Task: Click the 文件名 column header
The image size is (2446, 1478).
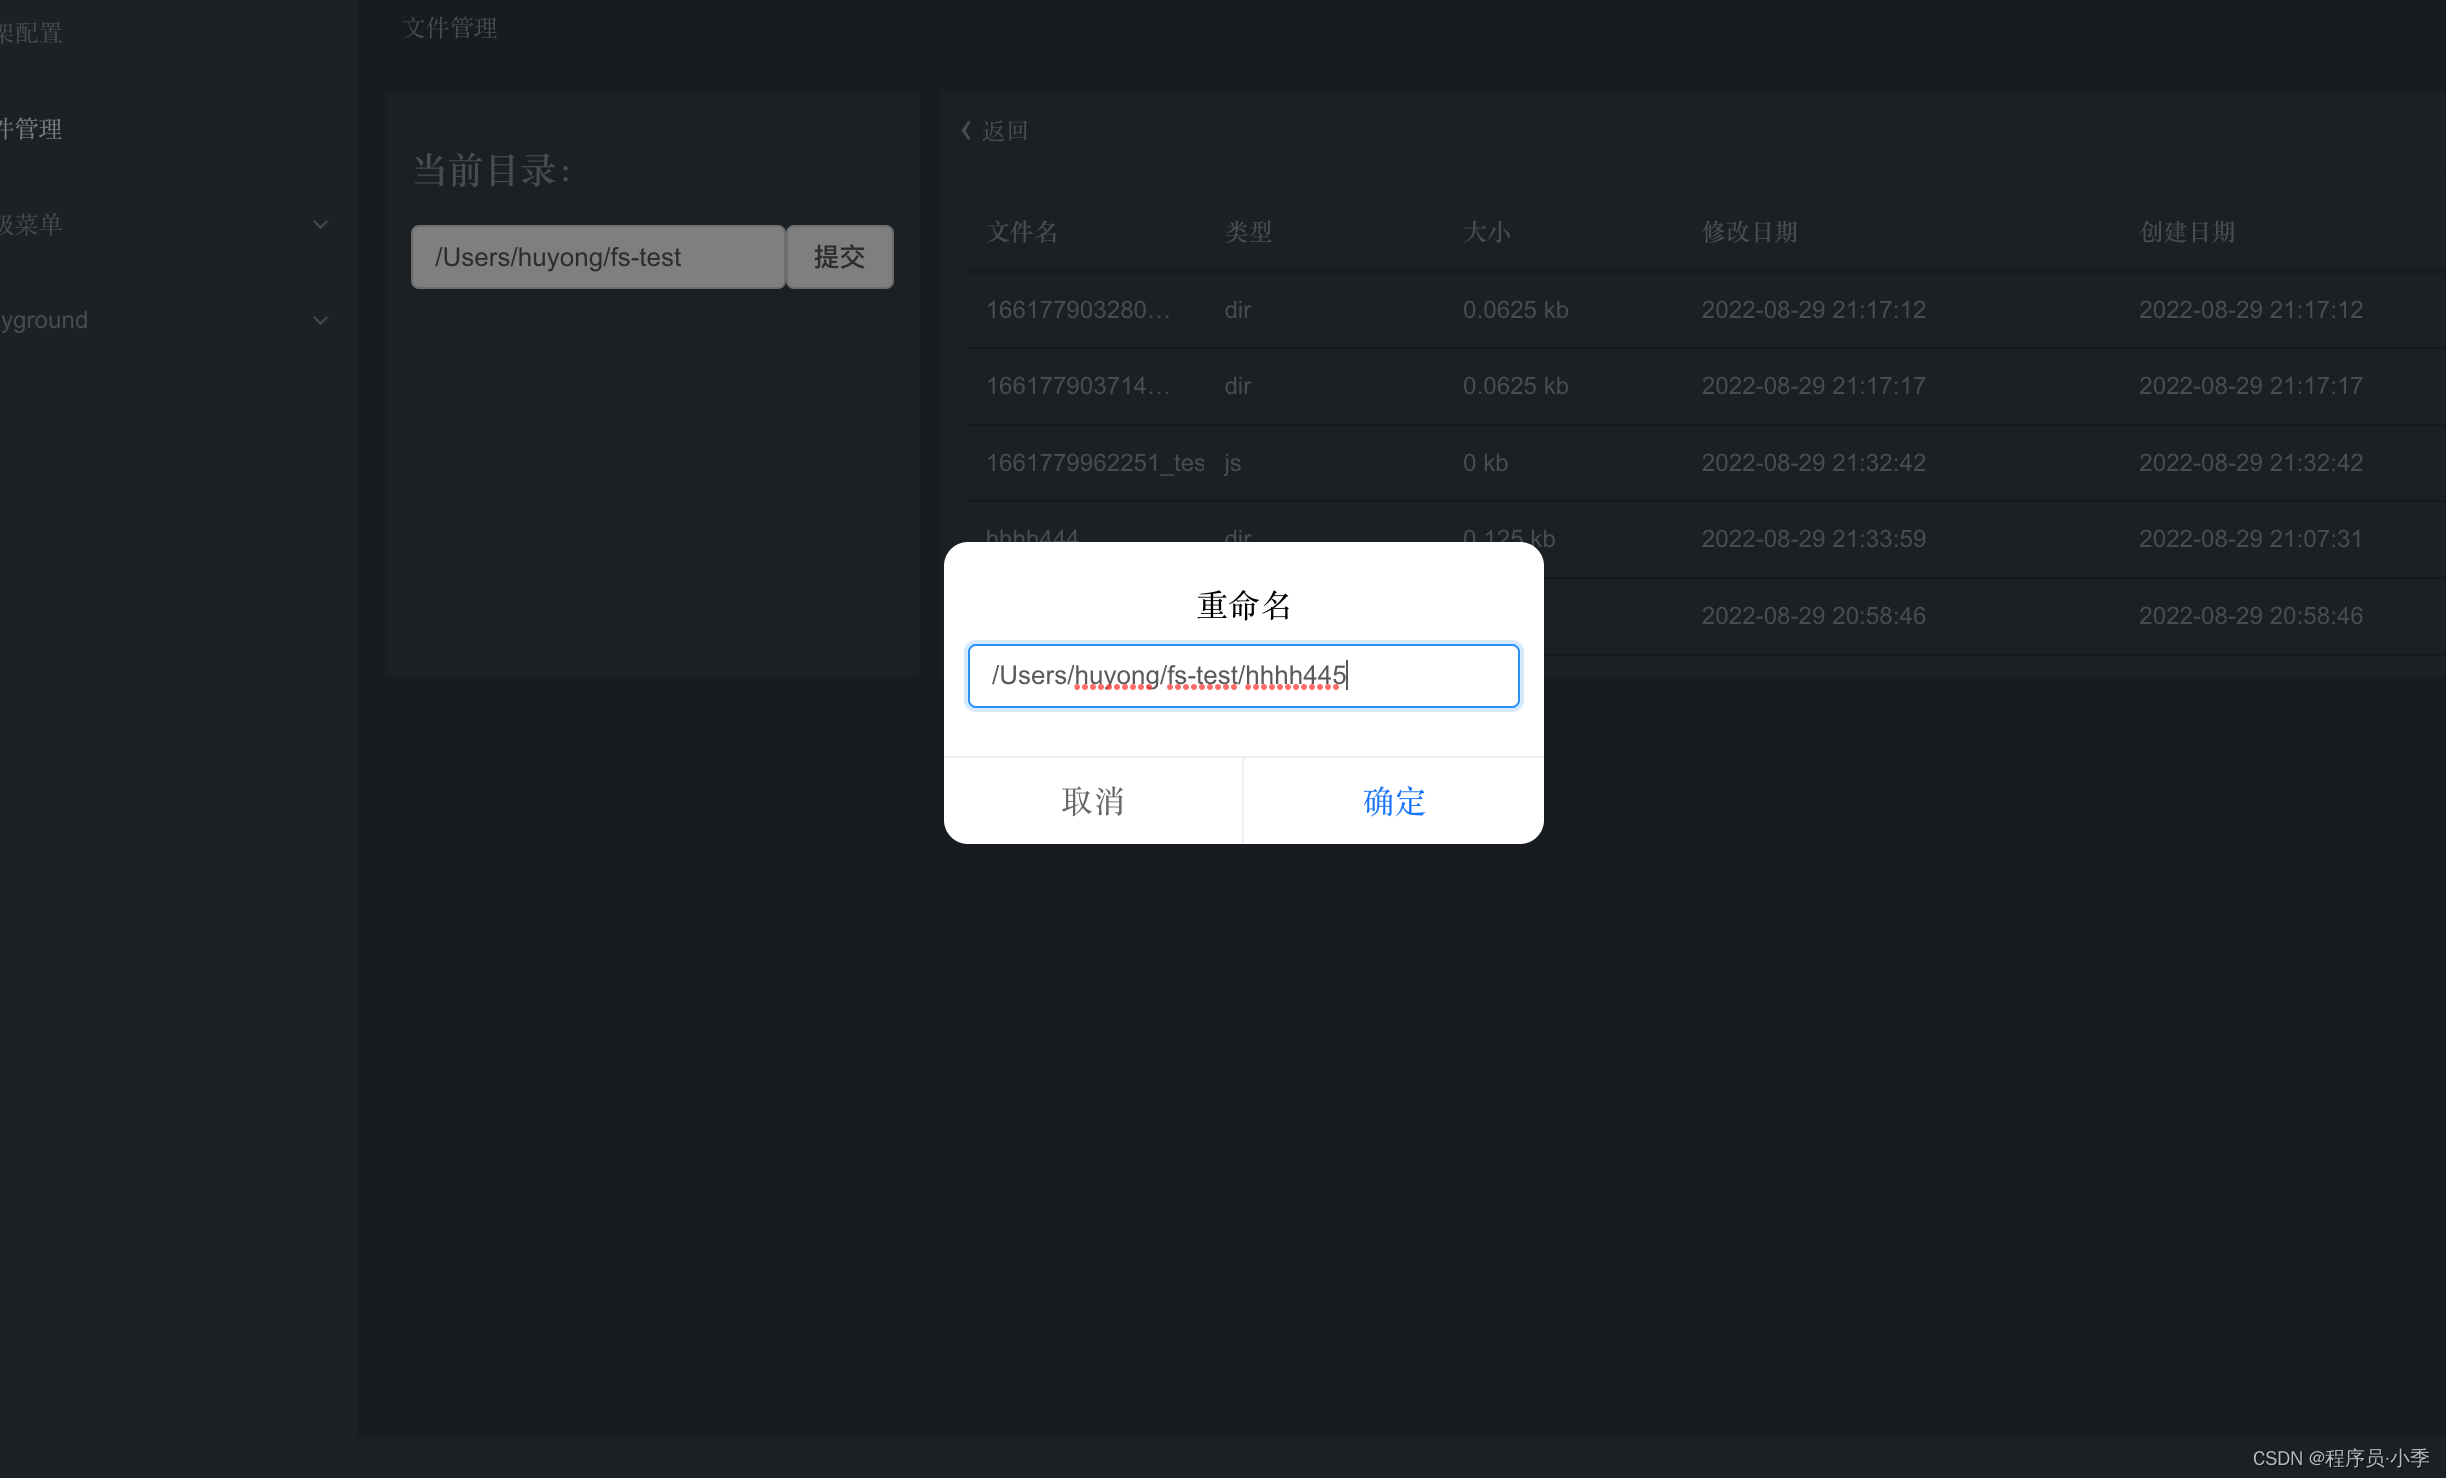Action: coord(1022,232)
